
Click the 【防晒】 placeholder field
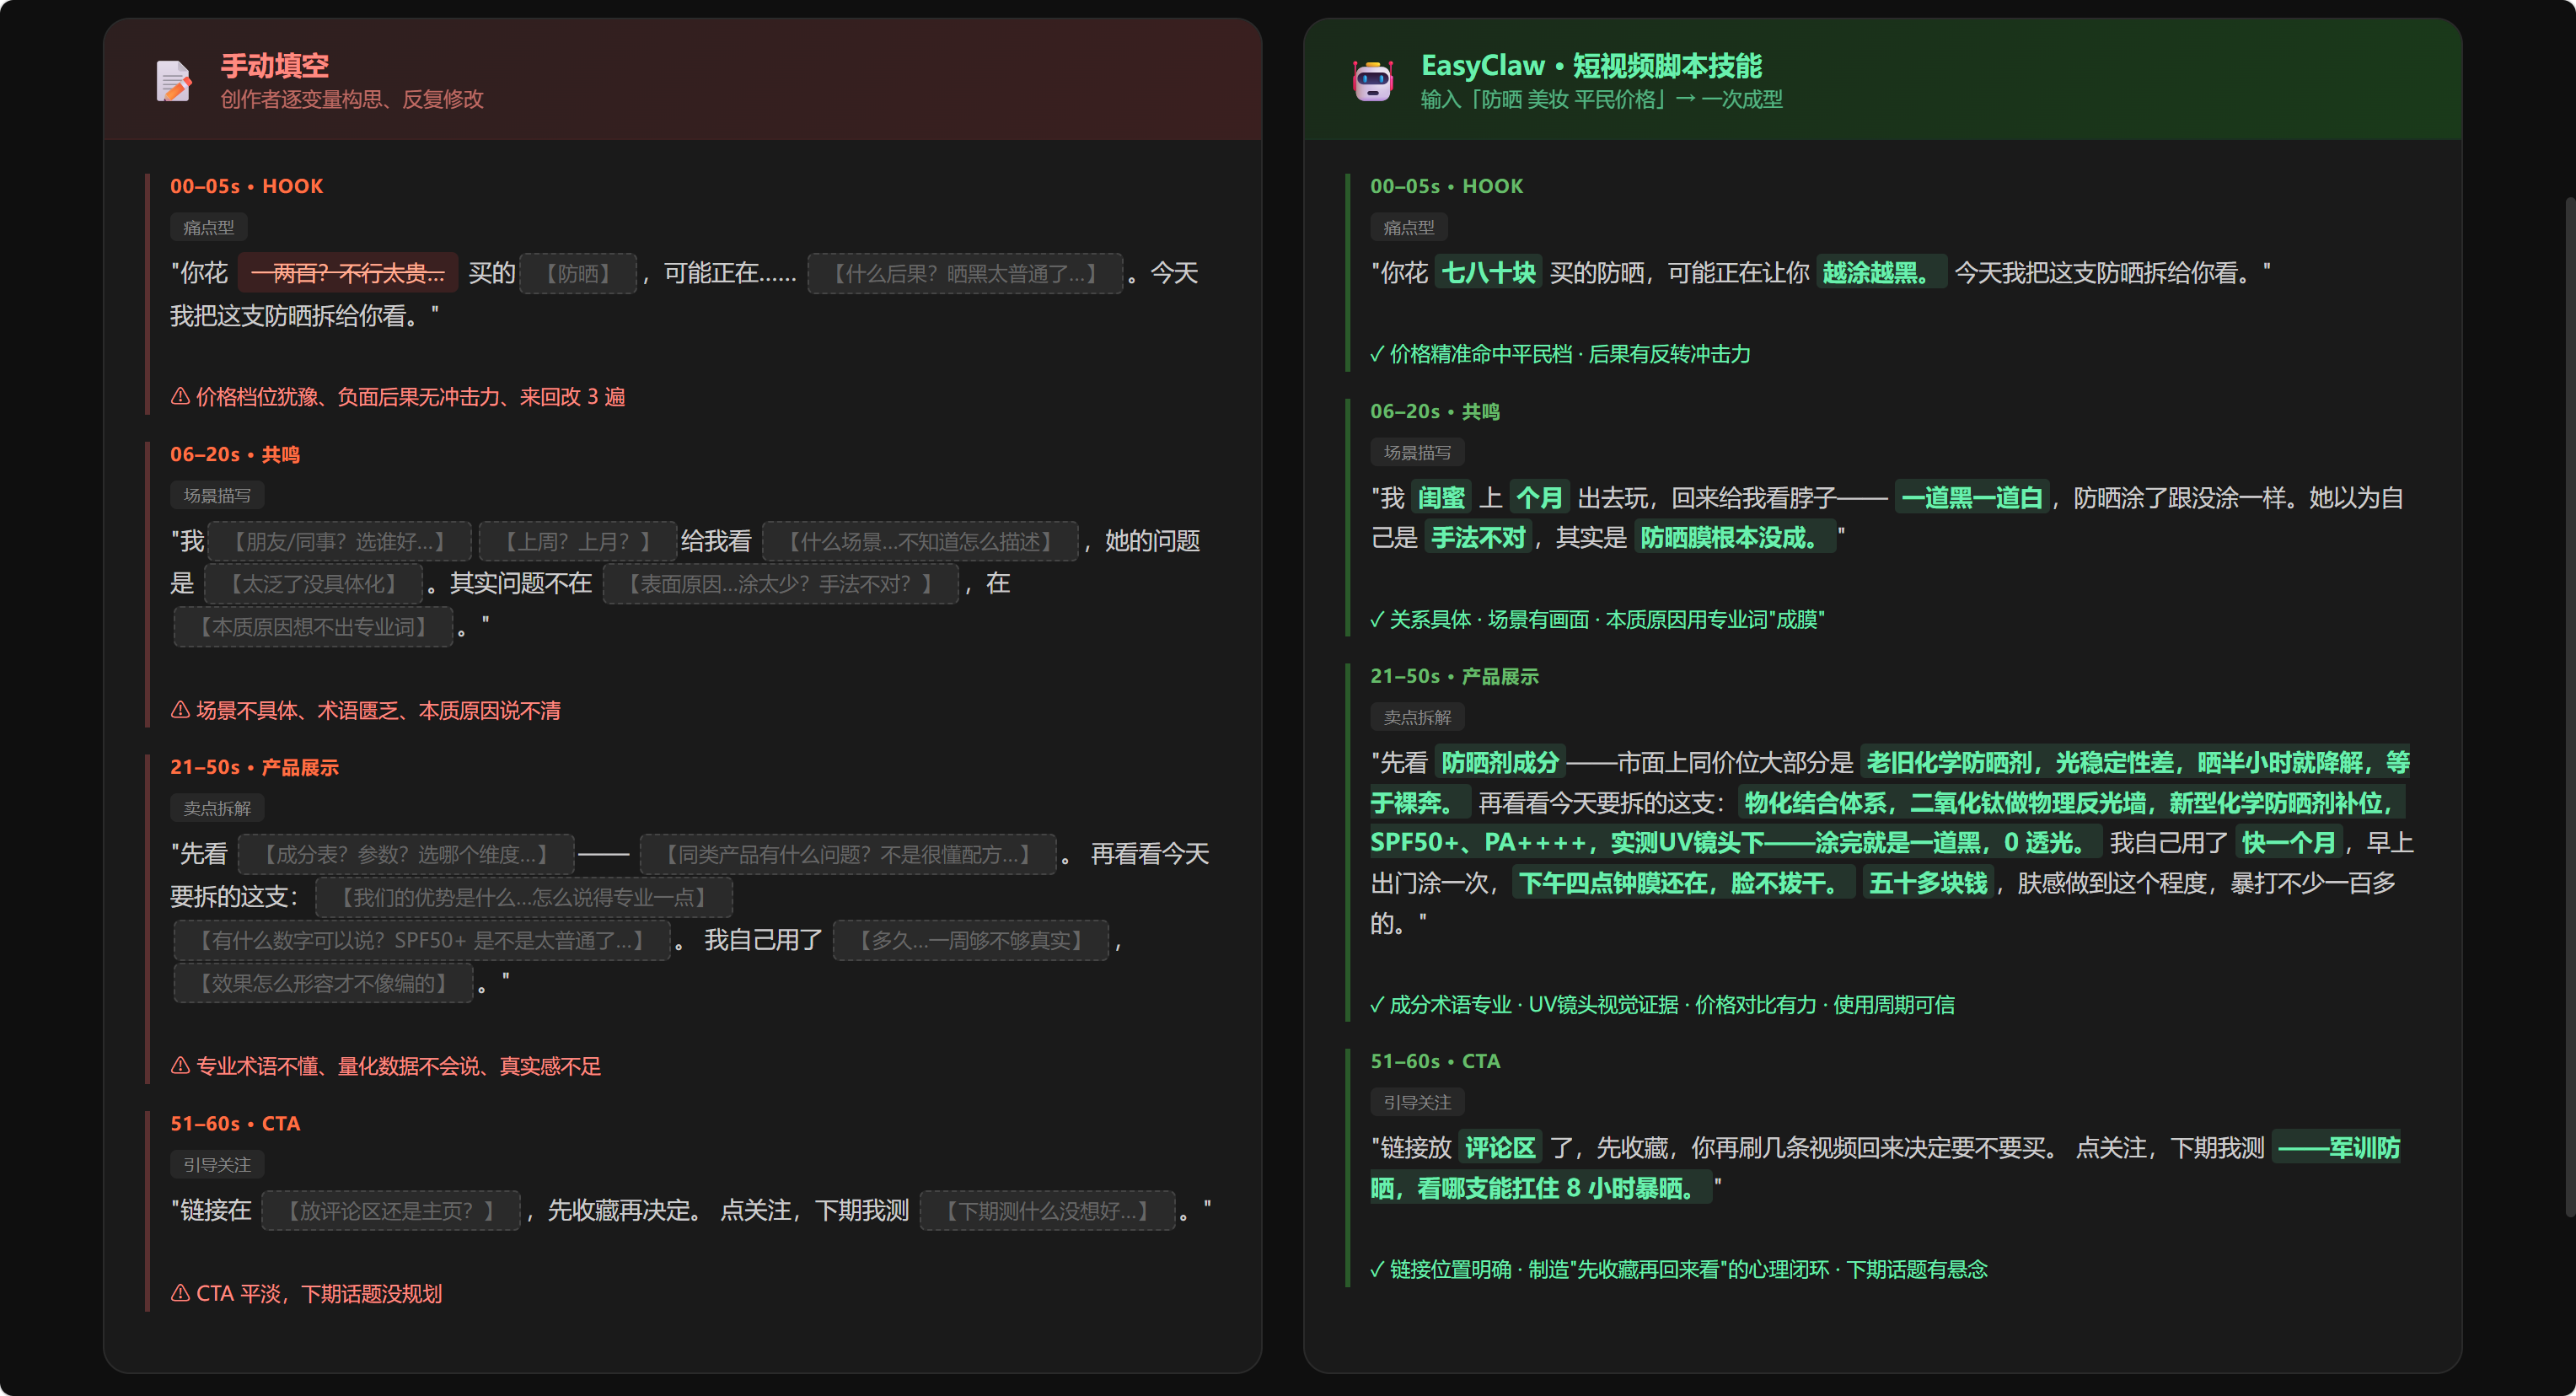(x=578, y=274)
